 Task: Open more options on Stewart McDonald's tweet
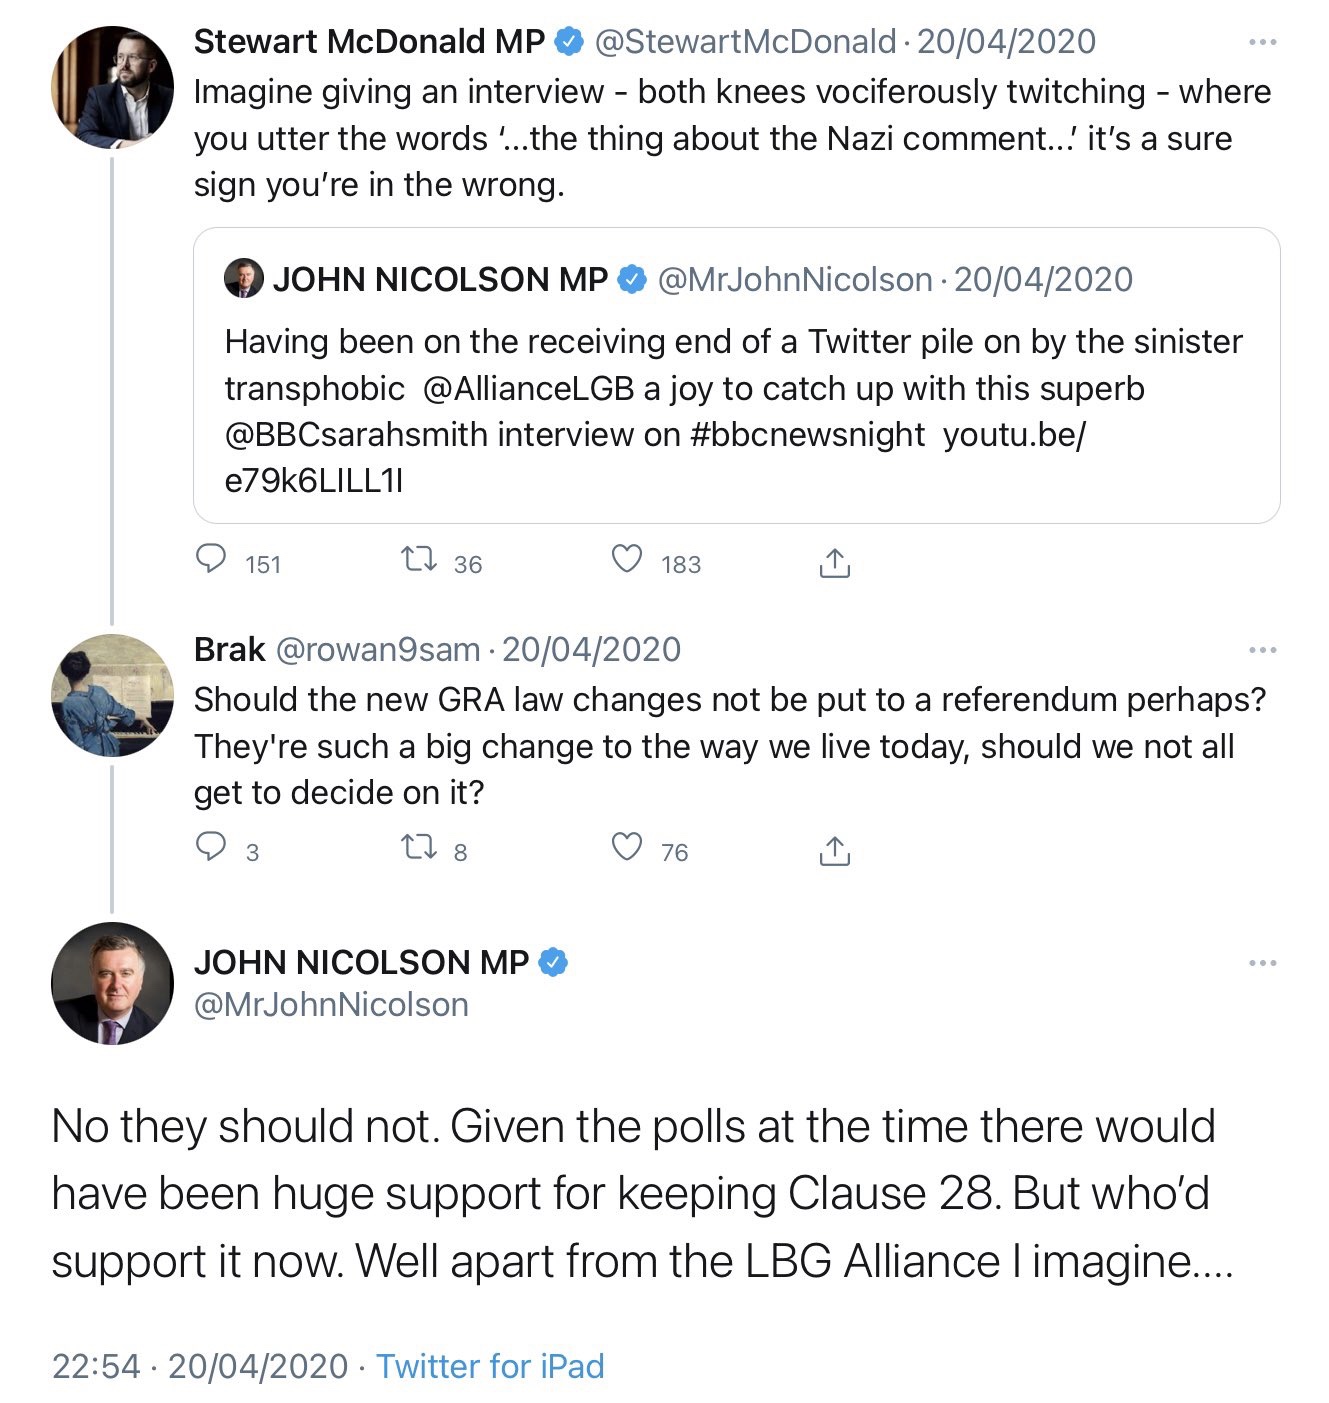1263,43
